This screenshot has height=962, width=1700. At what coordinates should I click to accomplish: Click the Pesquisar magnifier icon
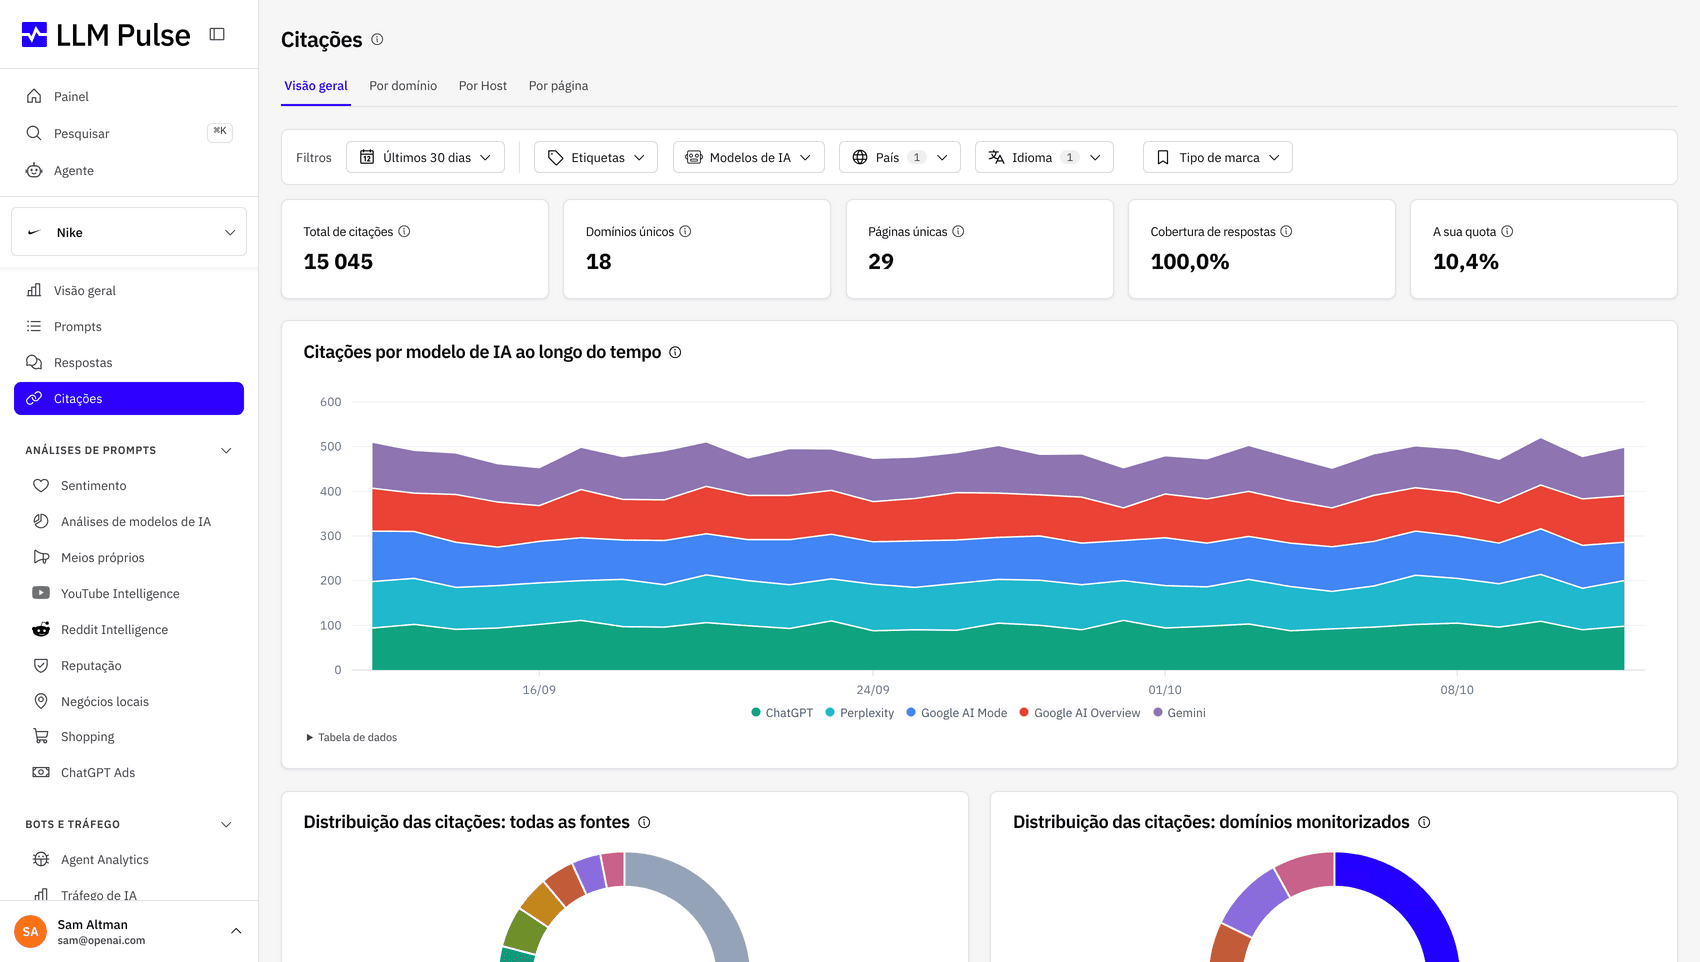(34, 133)
